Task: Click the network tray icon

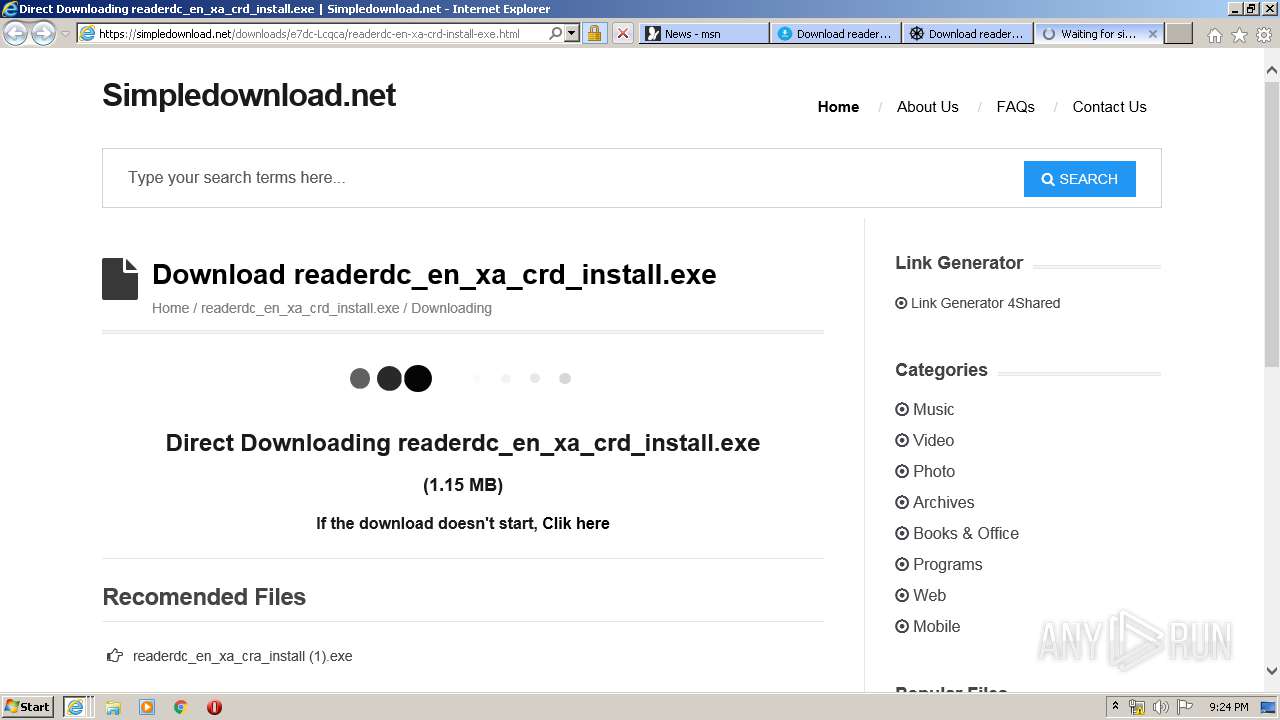Action: point(1137,707)
